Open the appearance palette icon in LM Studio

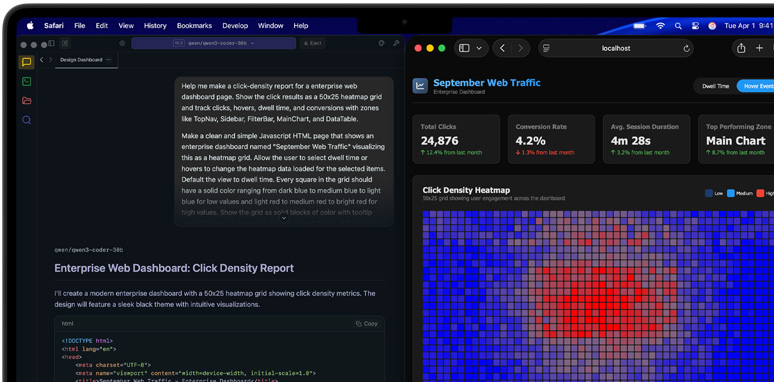[382, 43]
